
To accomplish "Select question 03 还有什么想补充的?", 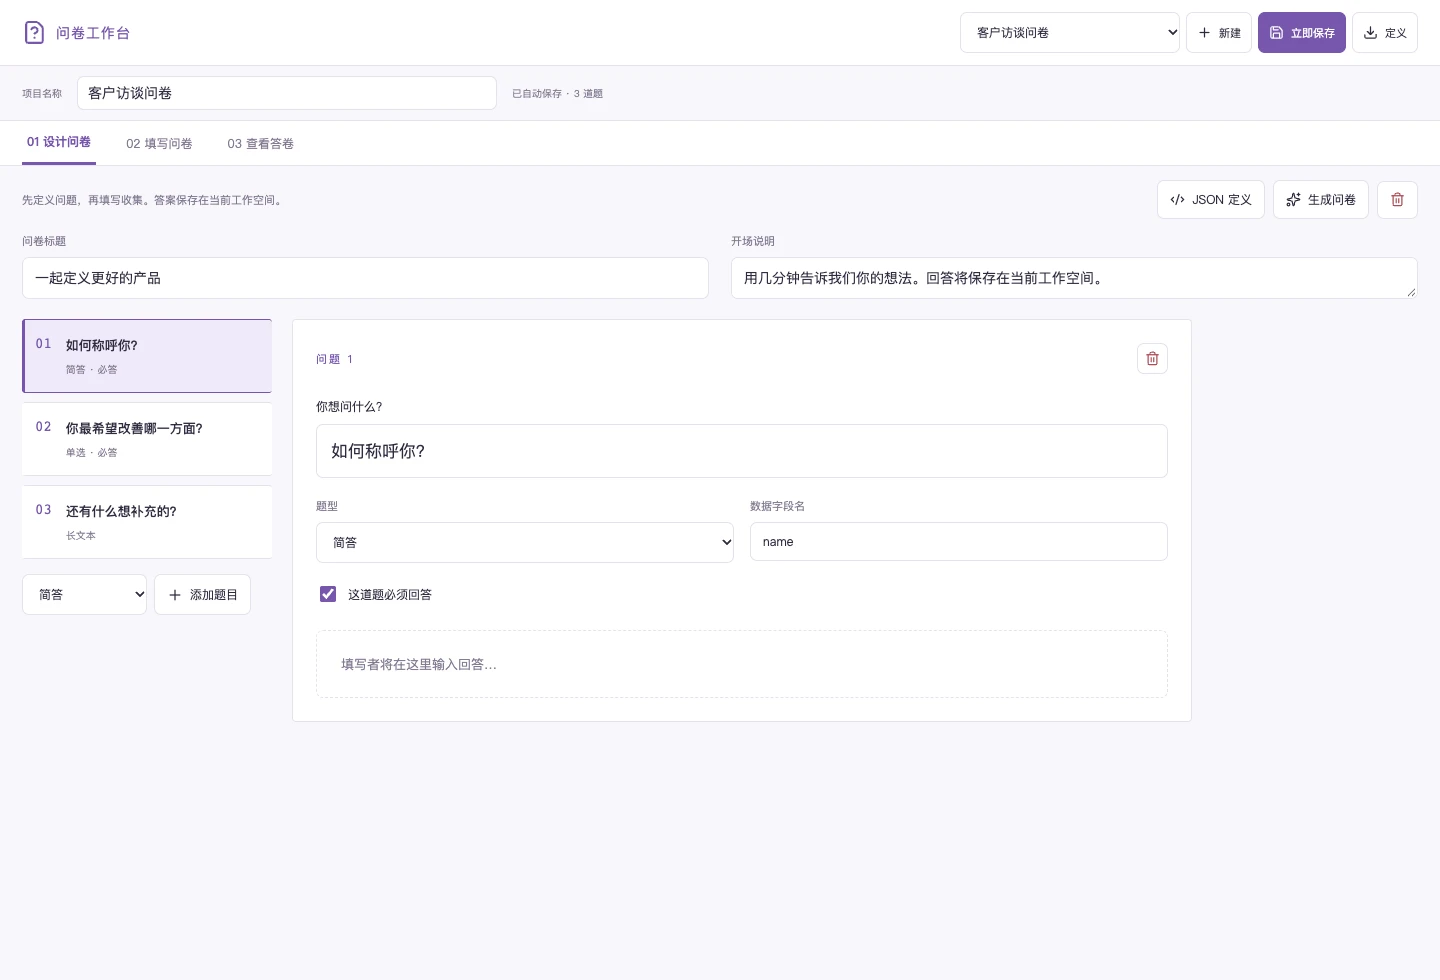I will [147, 522].
